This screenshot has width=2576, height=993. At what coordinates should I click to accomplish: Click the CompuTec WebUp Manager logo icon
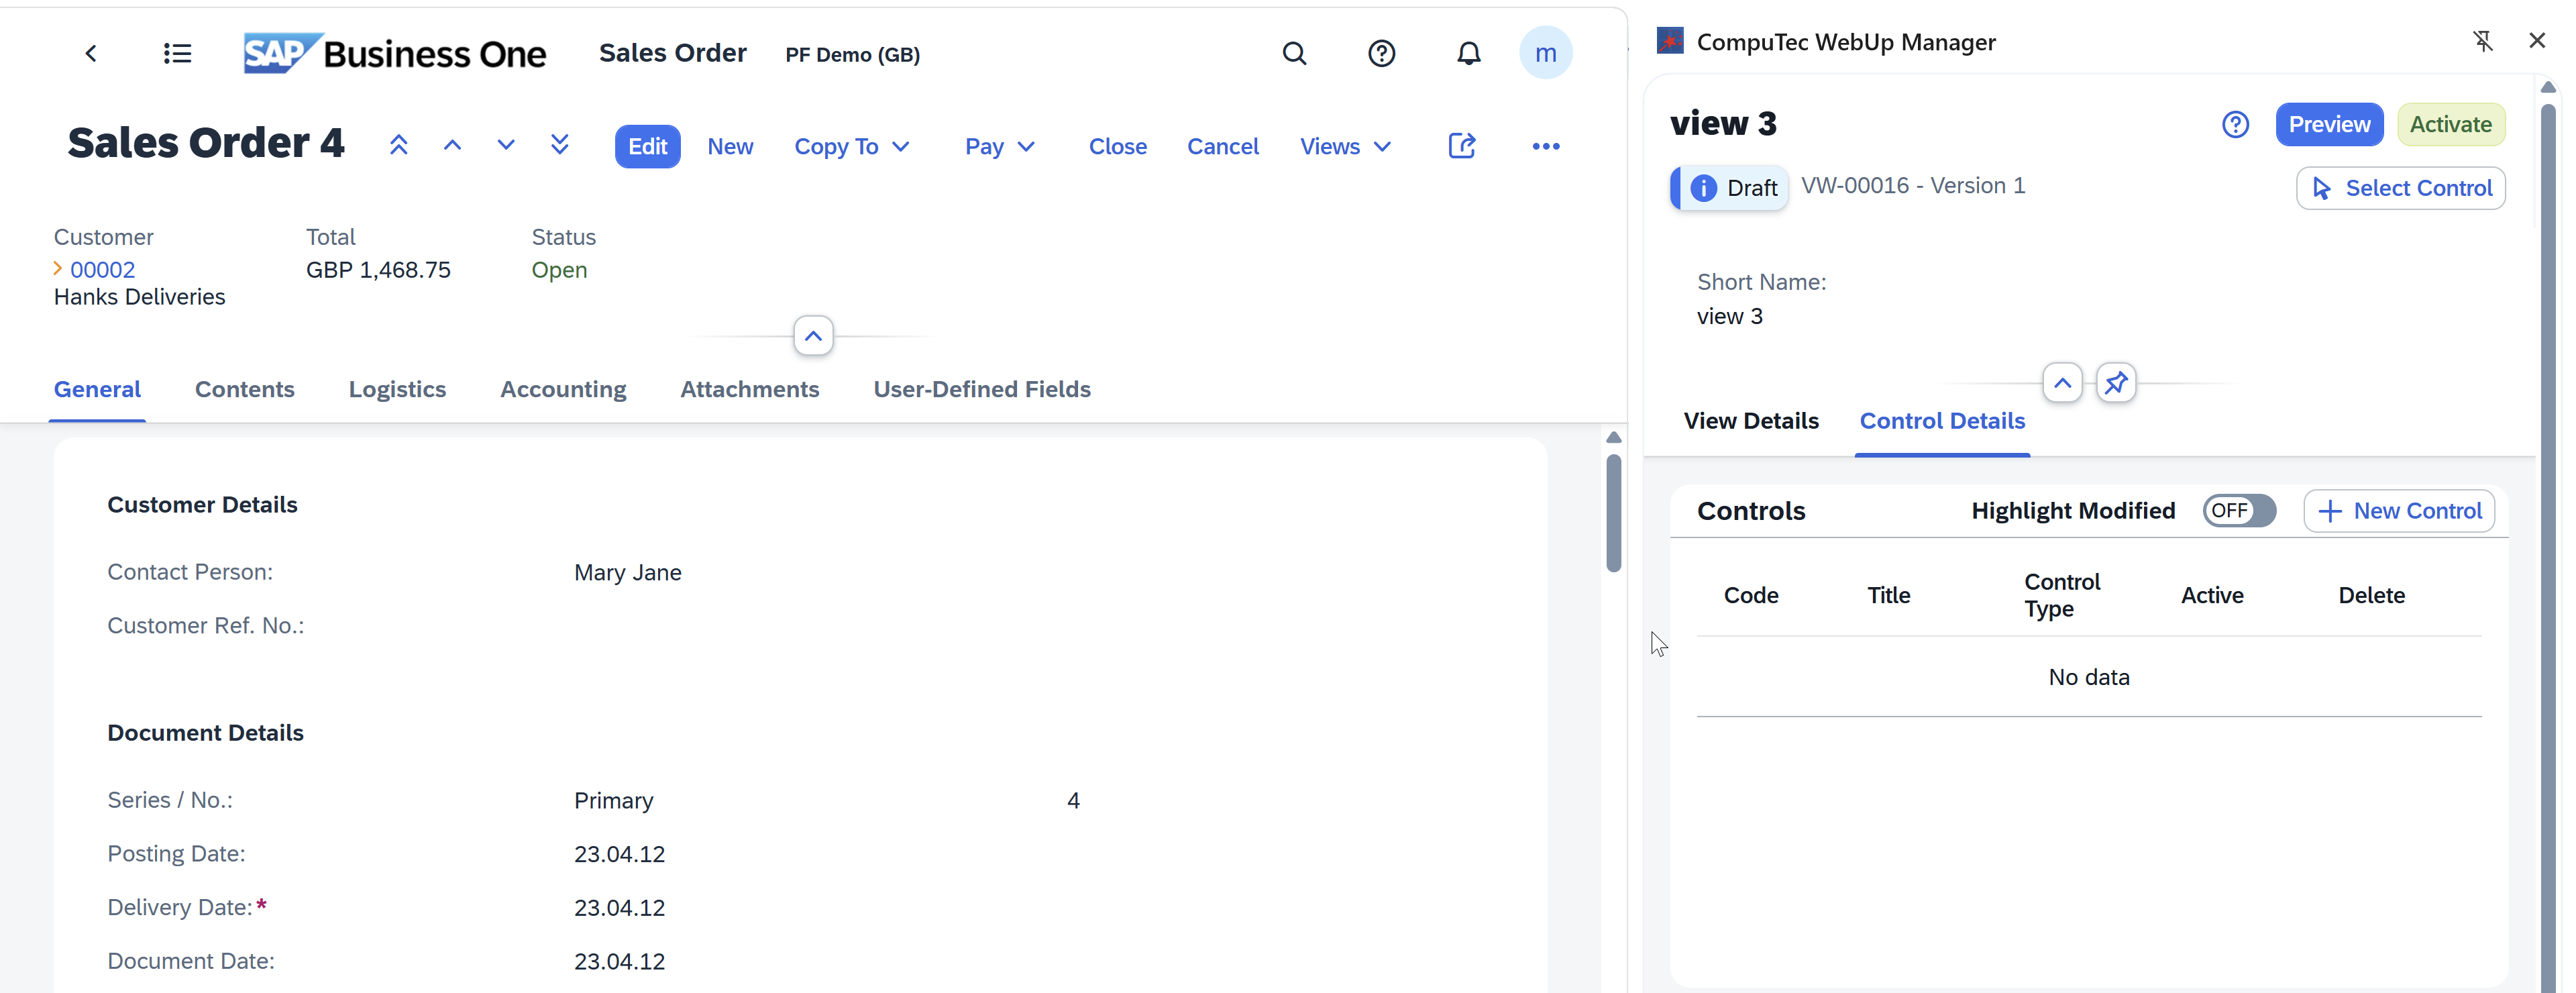point(1670,41)
